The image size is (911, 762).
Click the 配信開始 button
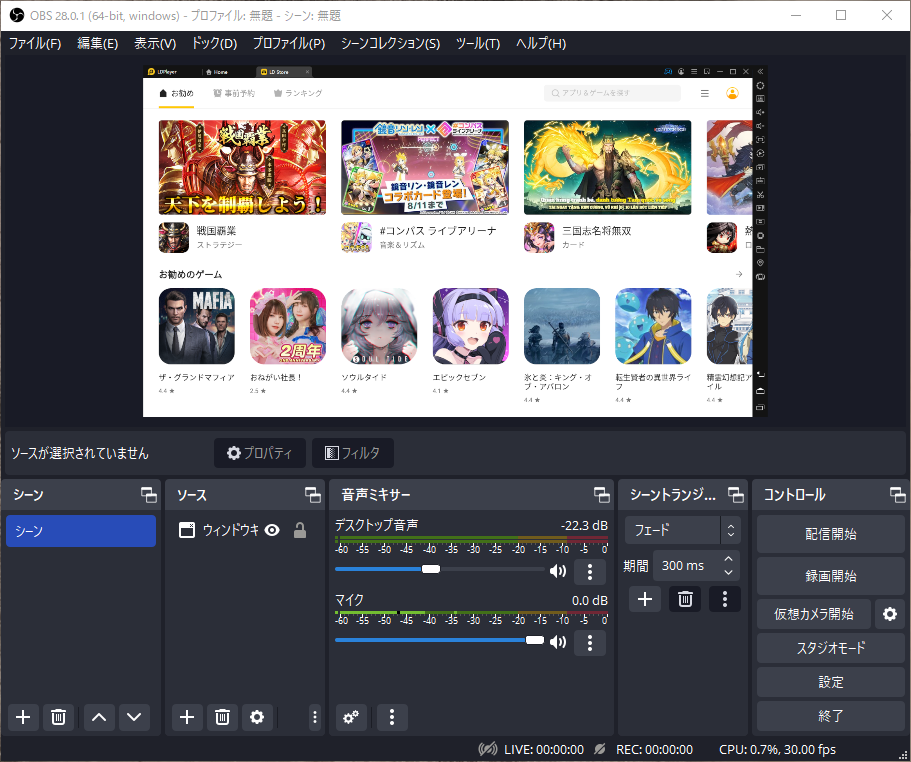click(x=830, y=534)
